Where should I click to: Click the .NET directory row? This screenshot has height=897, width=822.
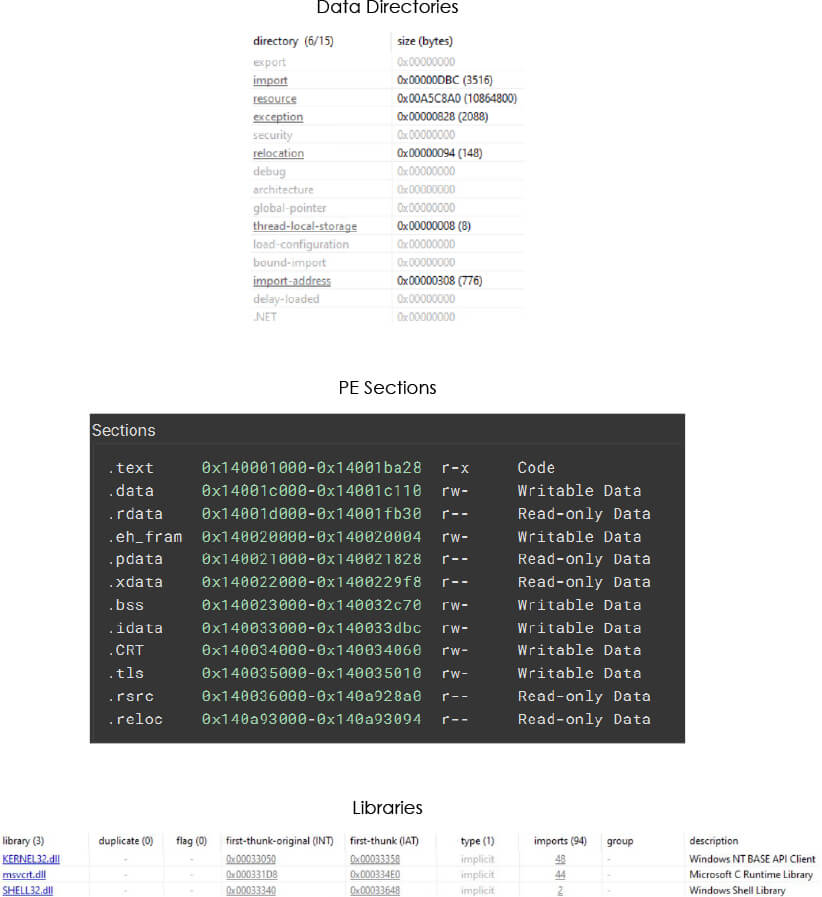click(x=387, y=317)
